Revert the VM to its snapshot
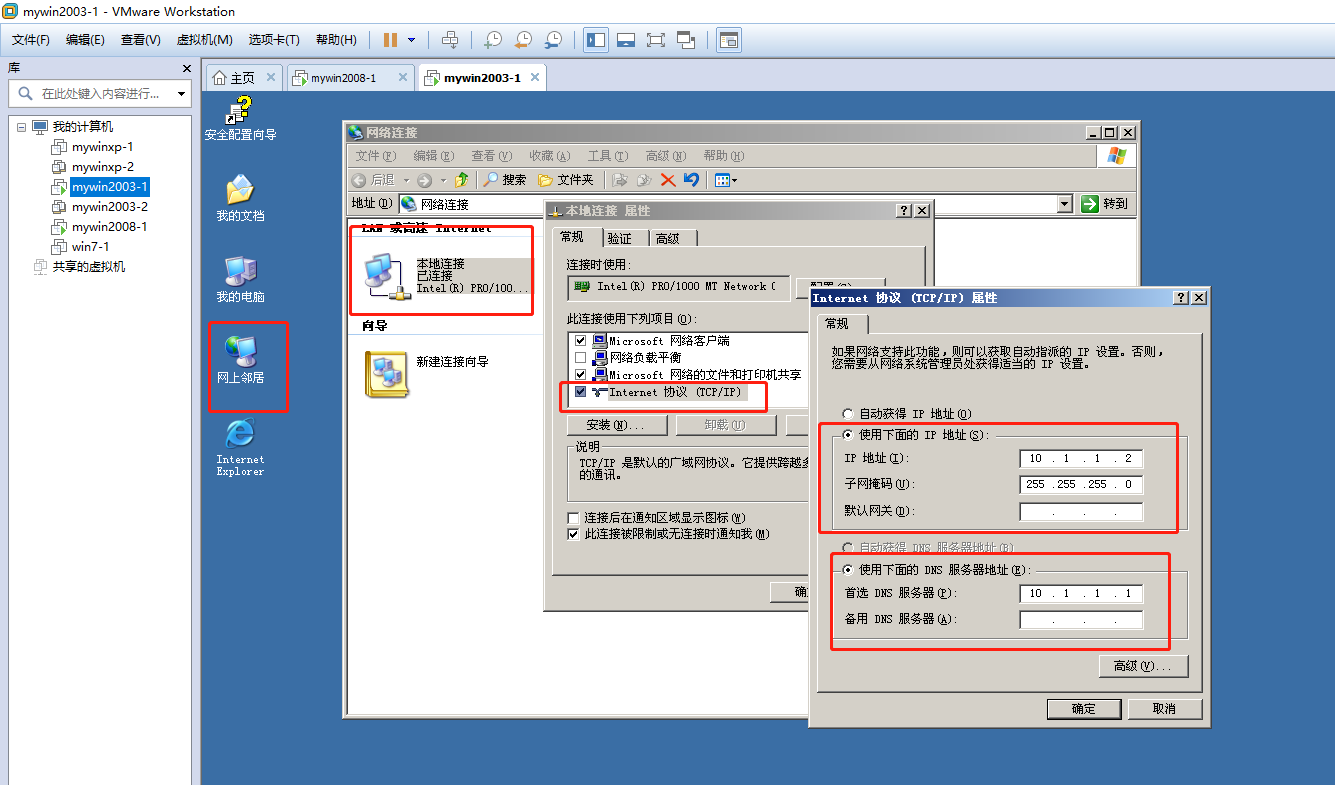The height and width of the screenshot is (785, 1335). [x=523, y=40]
